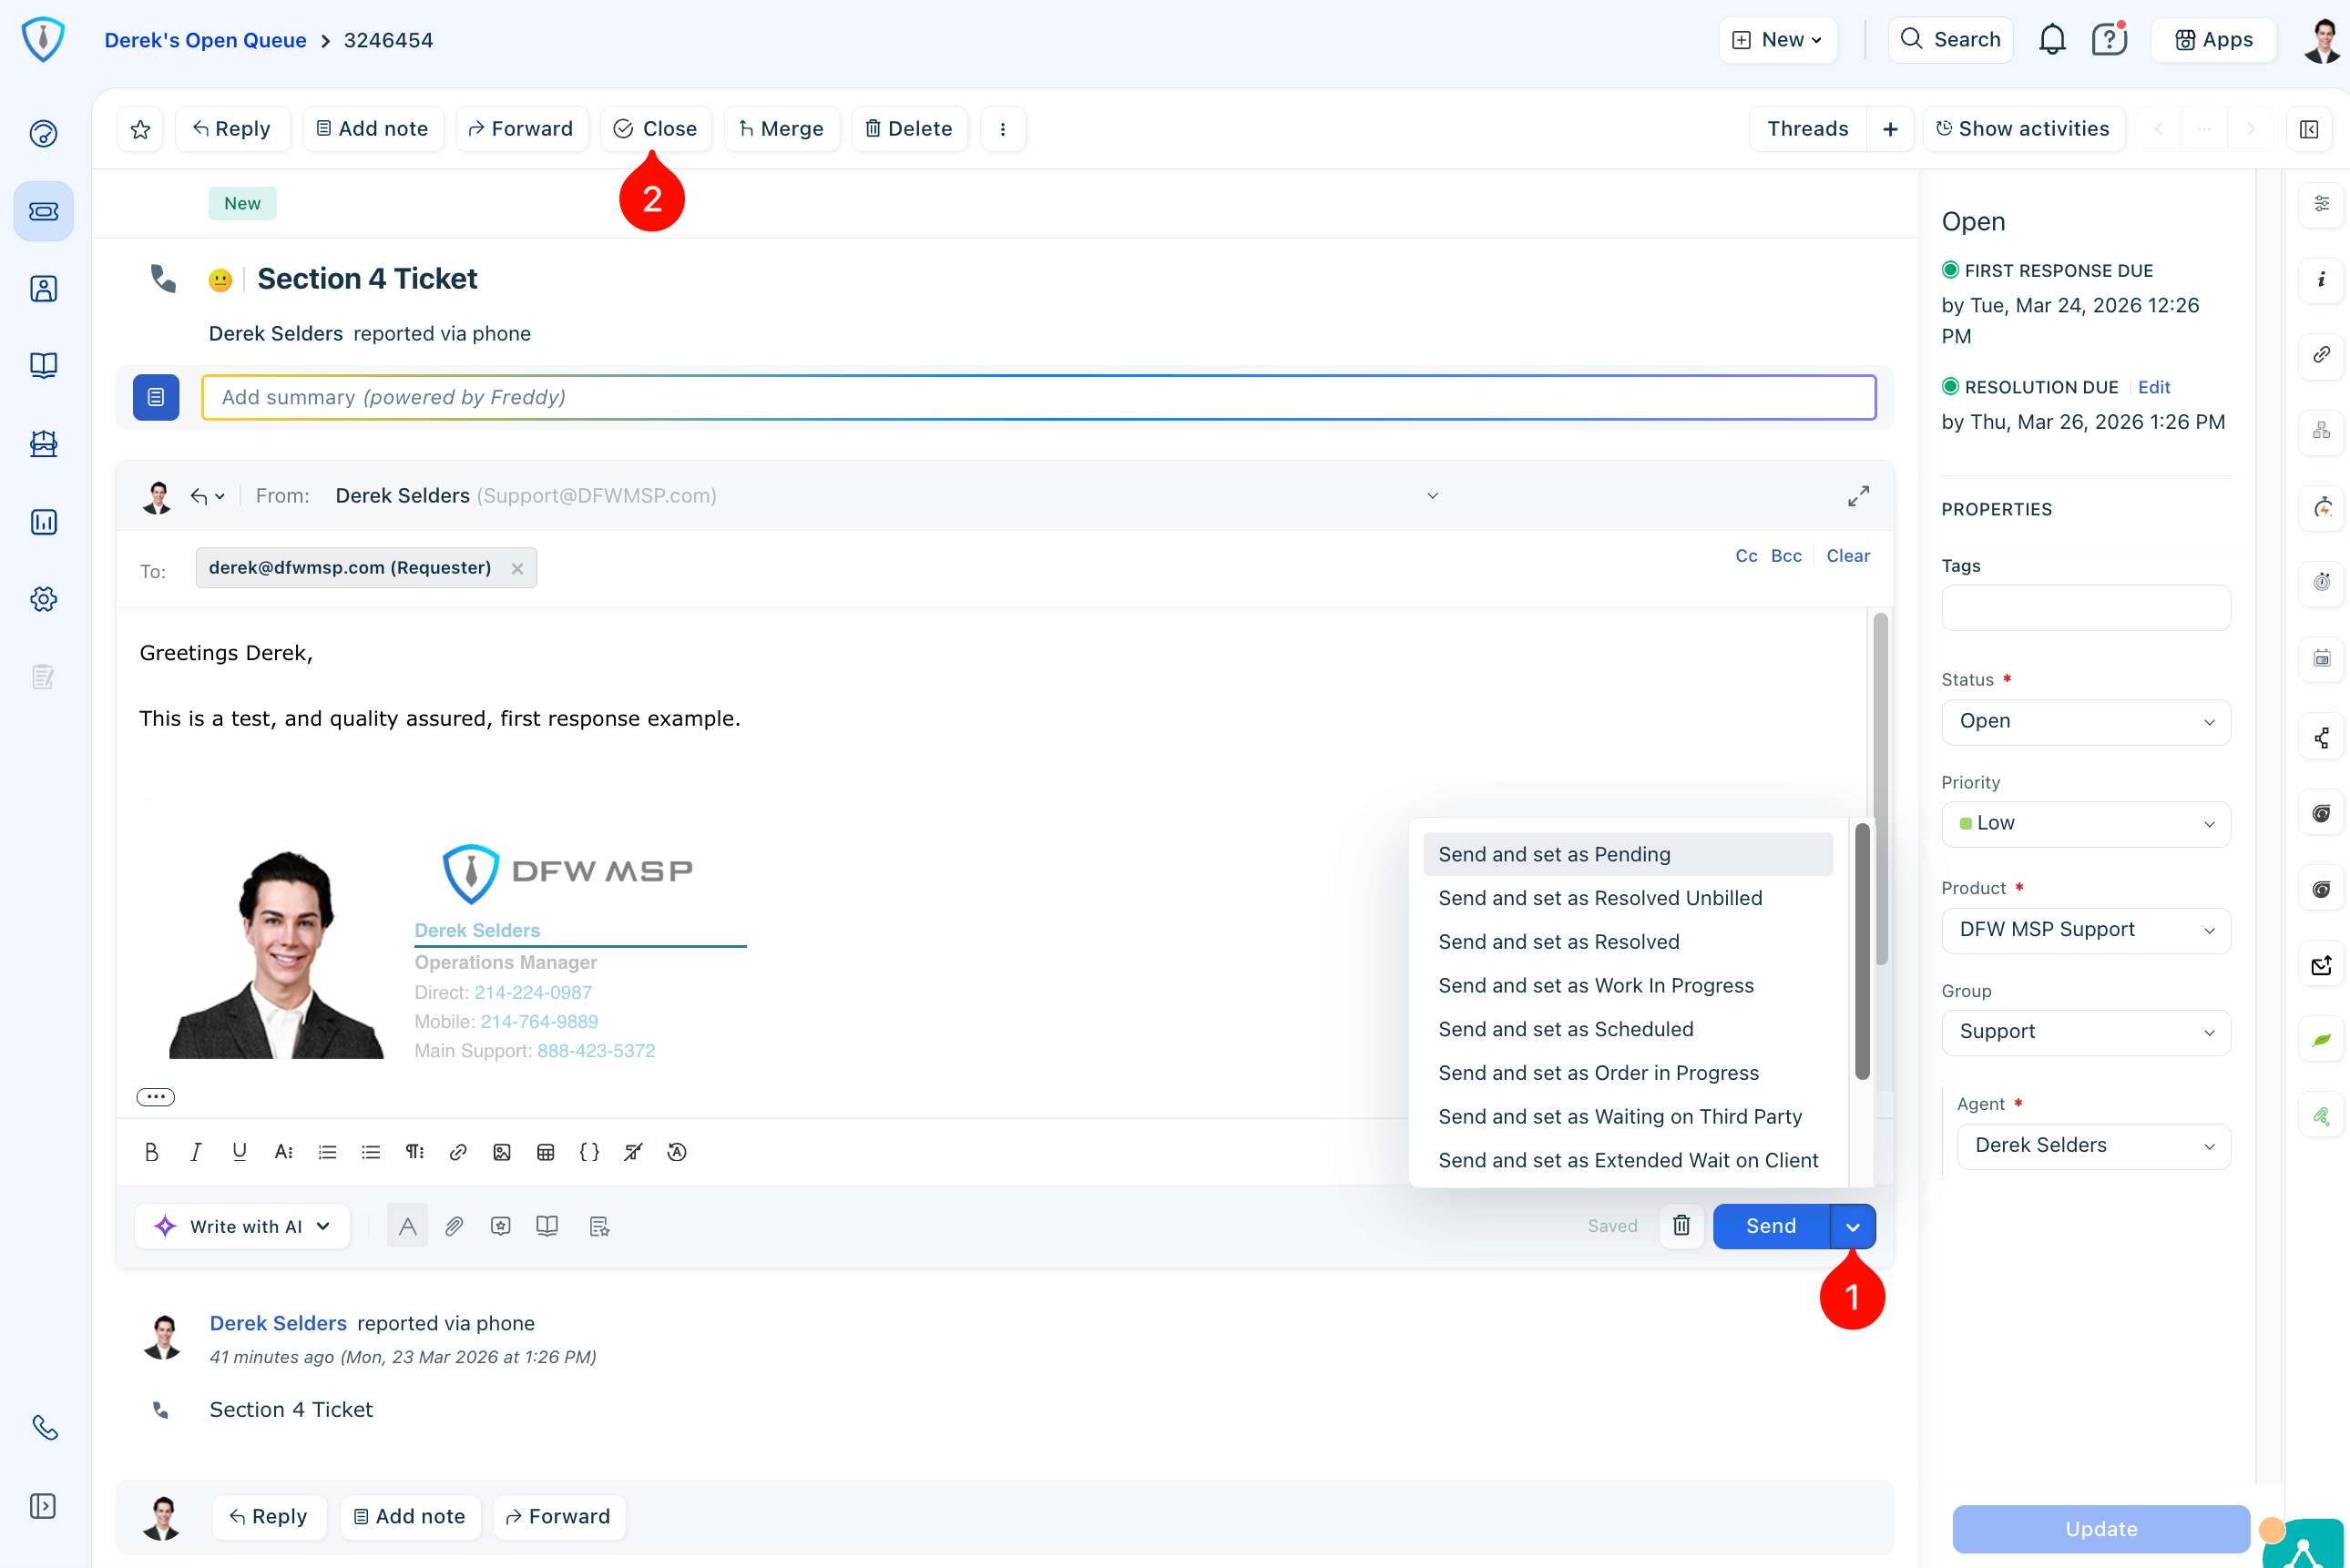Open the notifications bell
The height and width of the screenshot is (1568, 2350).
2051,40
